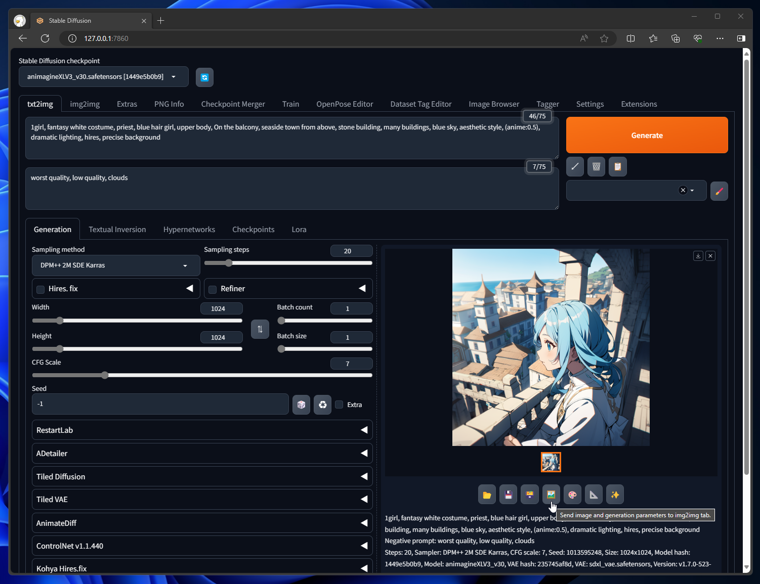Expand the Tiled Diffusion section
This screenshot has width=760, height=584.
(x=202, y=477)
